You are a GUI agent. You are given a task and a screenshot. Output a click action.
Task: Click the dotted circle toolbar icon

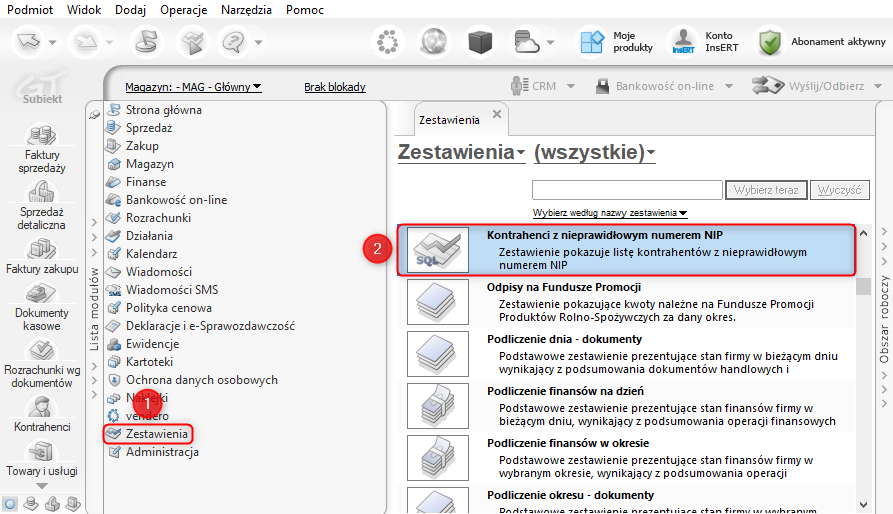pos(388,42)
